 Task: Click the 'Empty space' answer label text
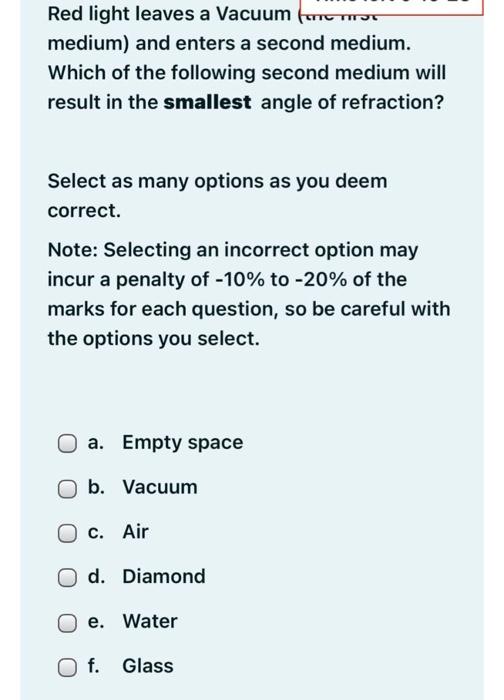(183, 443)
